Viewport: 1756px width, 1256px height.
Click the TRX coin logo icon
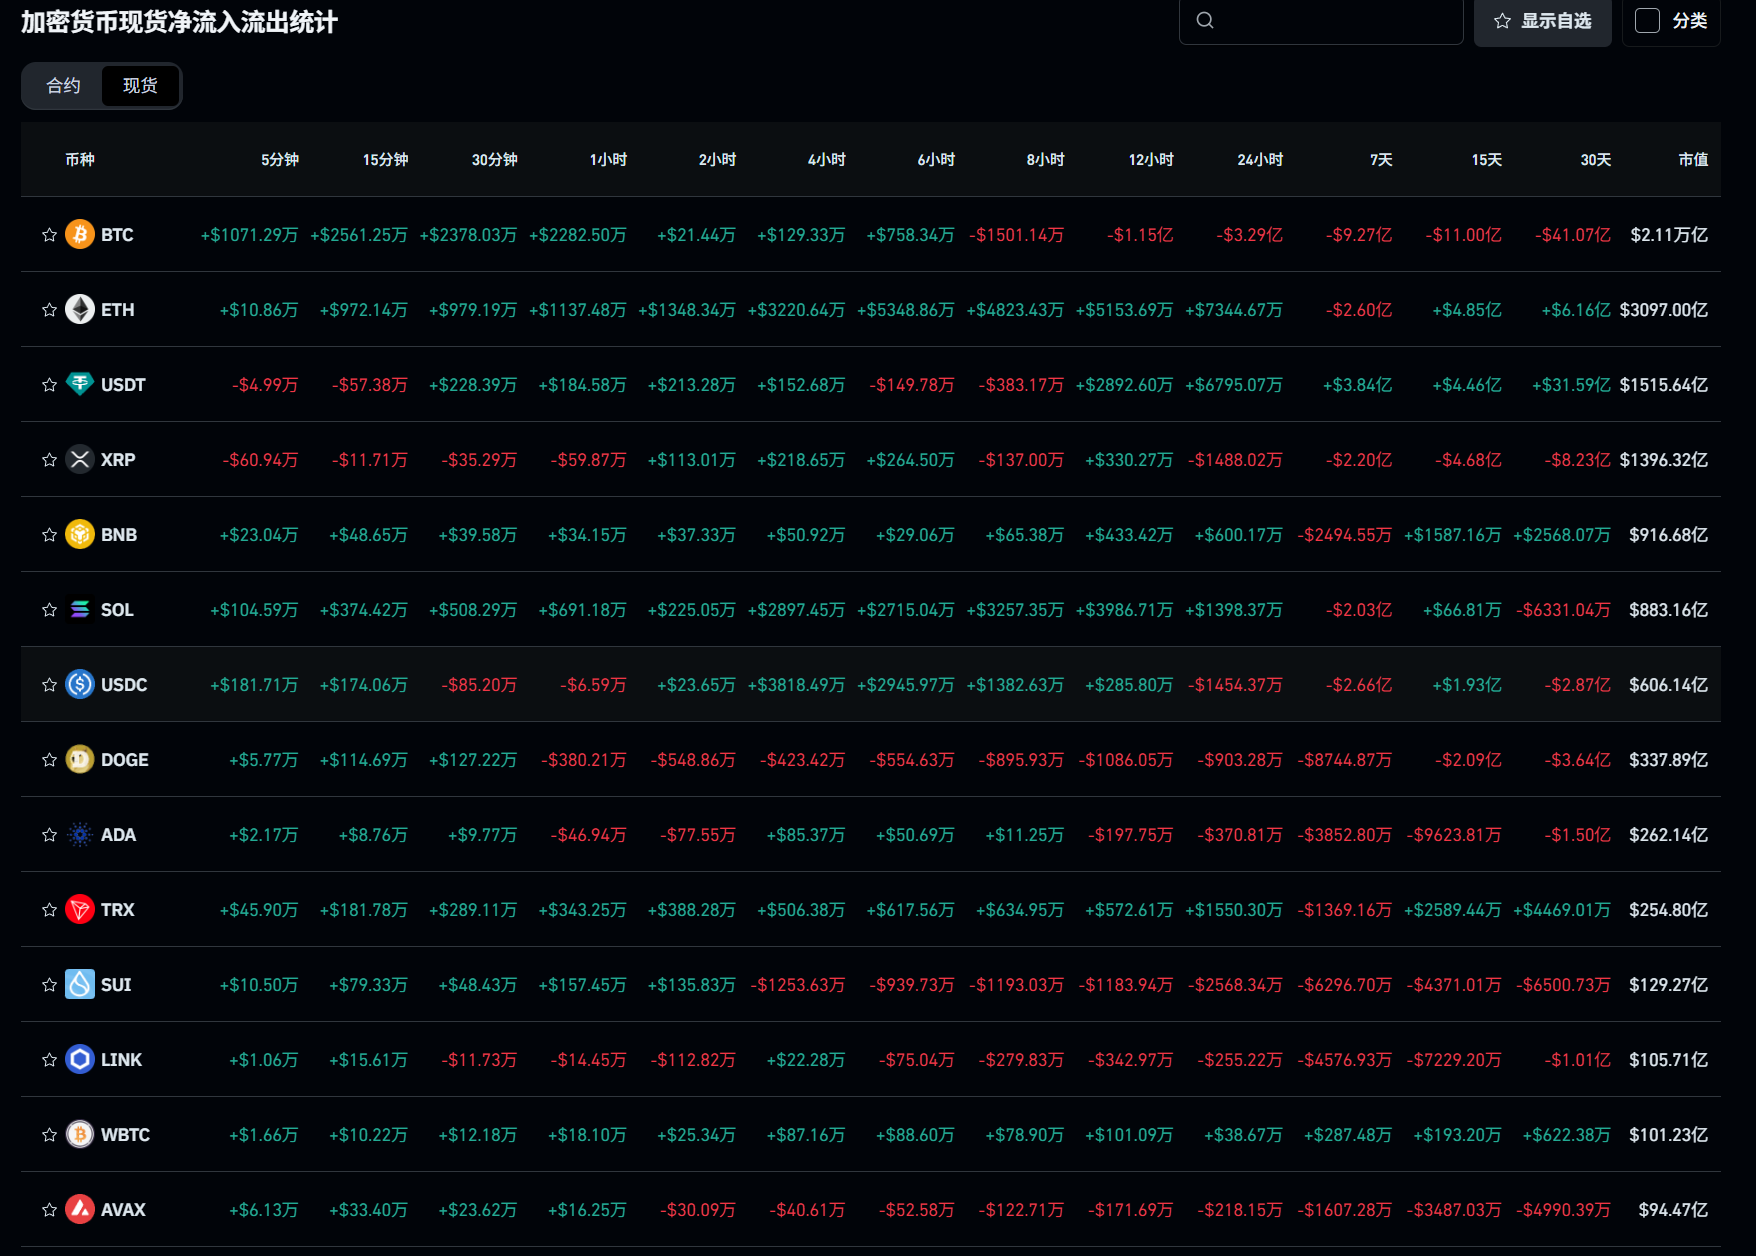click(80, 910)
